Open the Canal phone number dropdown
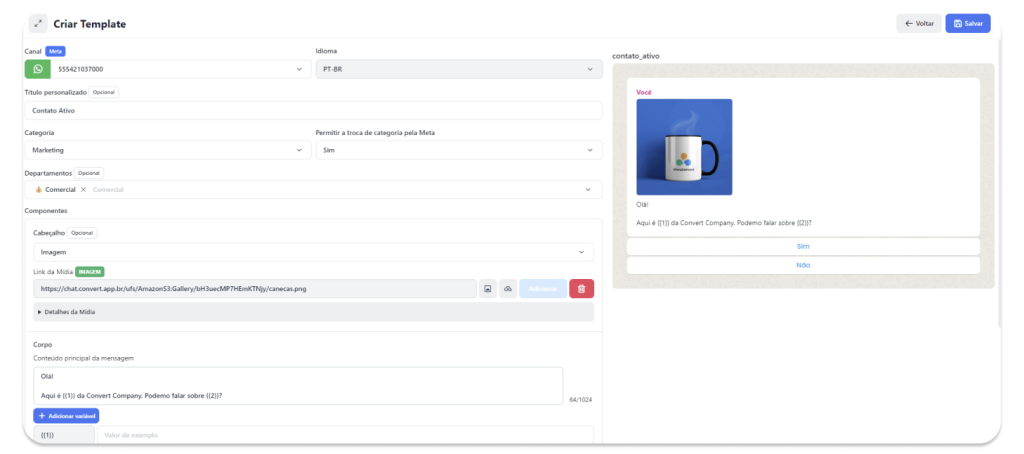Screen dimensions: 1024x454 point(181,69)
